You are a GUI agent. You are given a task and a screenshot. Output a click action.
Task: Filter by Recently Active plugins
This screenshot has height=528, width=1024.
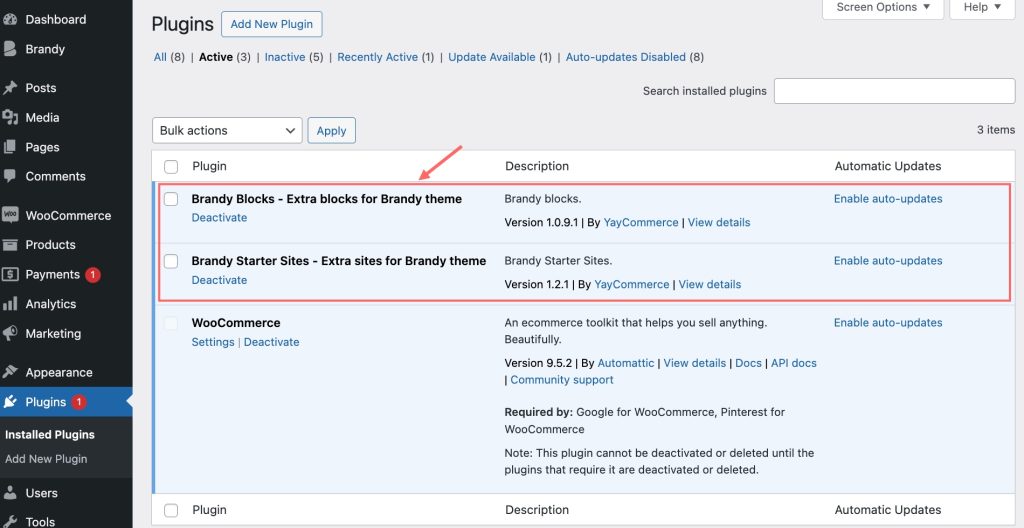[377, 58]
